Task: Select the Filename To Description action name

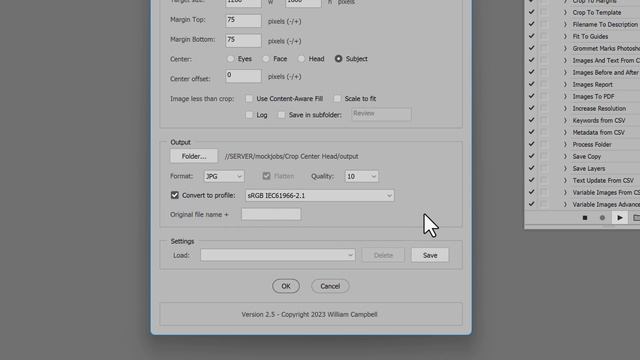Action: point(605,24)
